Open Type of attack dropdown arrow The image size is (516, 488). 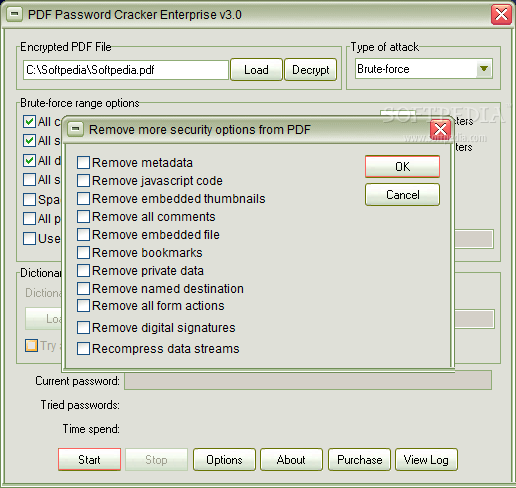pyautogui.click(x=484, y=69)
